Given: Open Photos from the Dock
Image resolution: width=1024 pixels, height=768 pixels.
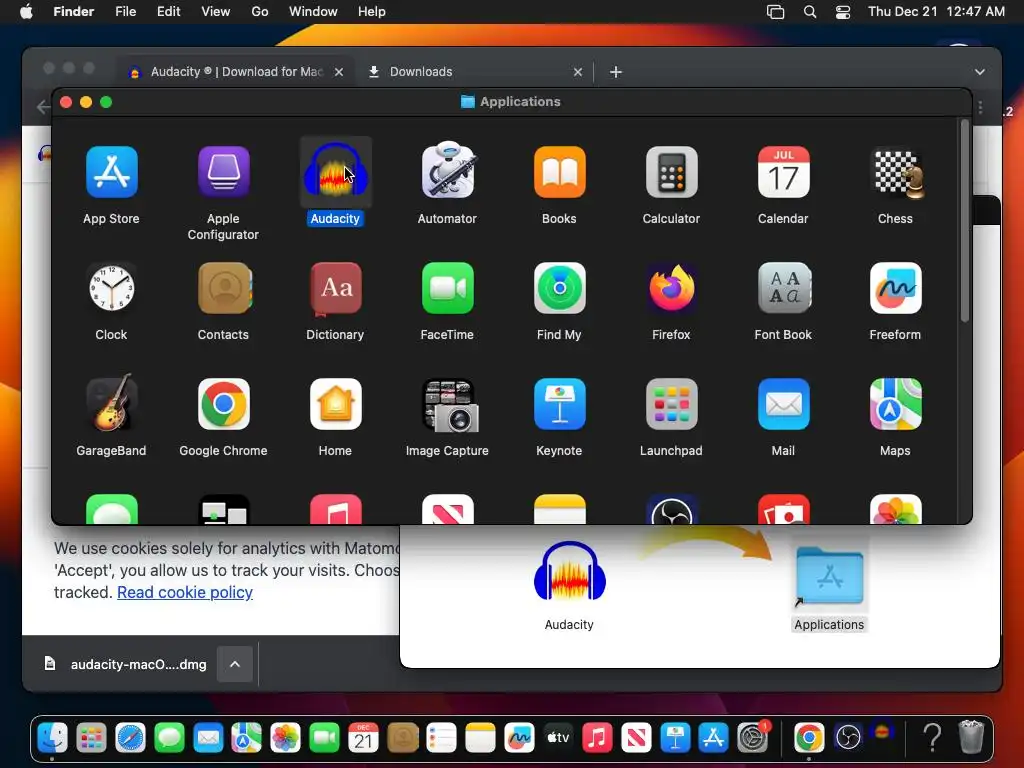Looking at the screenshot, I should [285, 738].
